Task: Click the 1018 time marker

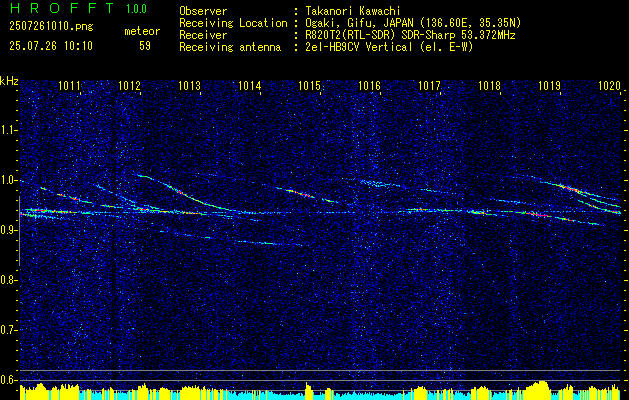Action: [489, 85]
